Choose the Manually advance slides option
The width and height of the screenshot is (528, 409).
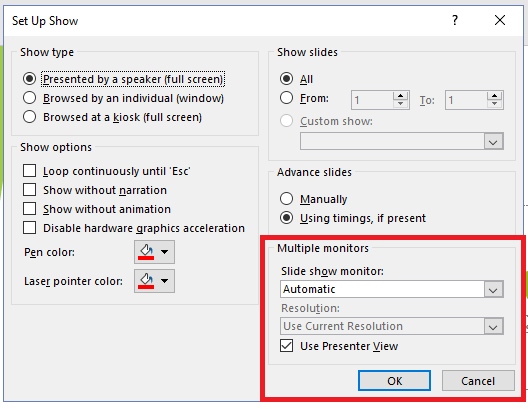(x=313, y=199)
